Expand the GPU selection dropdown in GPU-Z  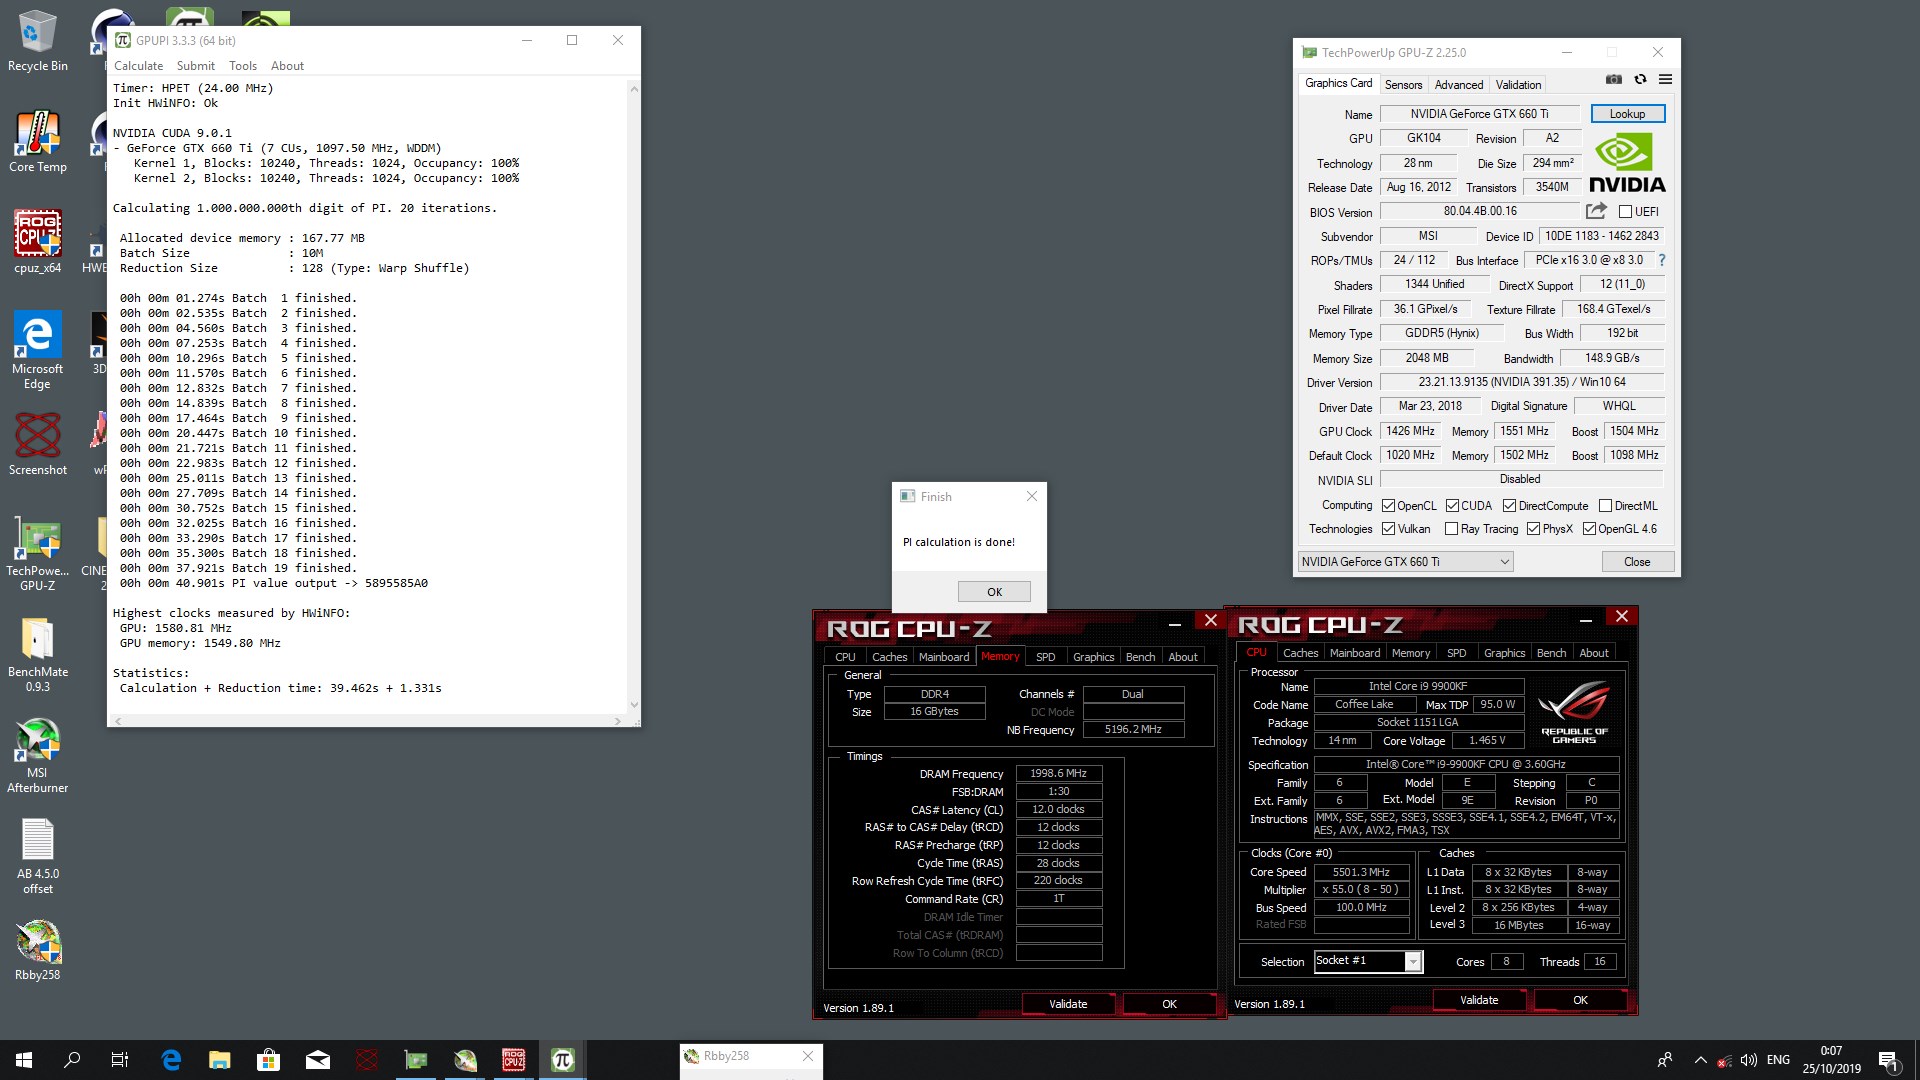[1504, 562]
